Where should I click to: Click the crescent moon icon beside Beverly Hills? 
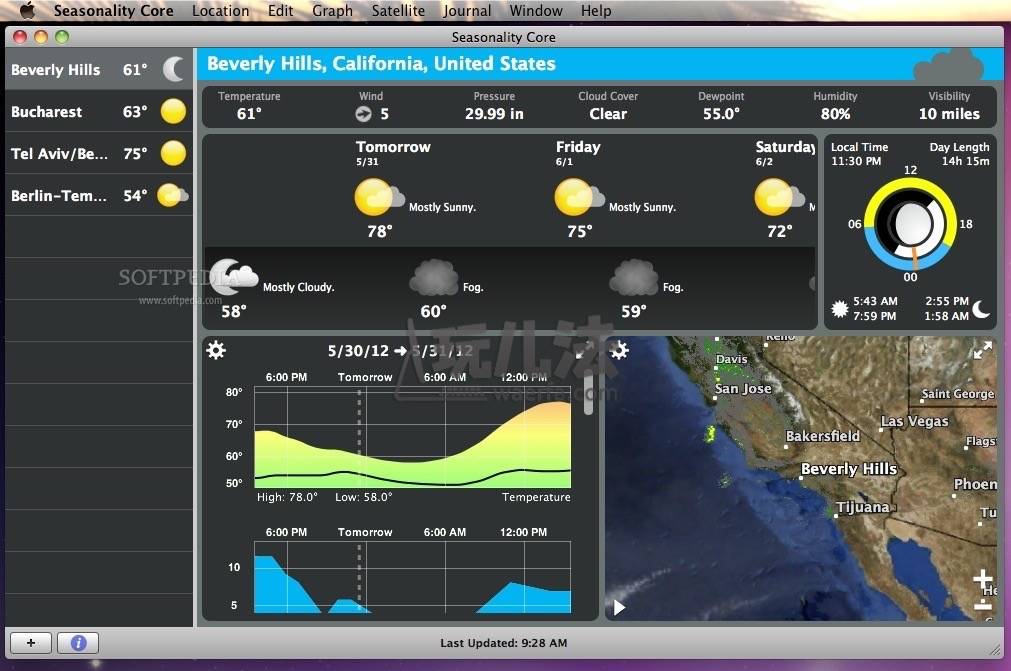pos(173,69)
